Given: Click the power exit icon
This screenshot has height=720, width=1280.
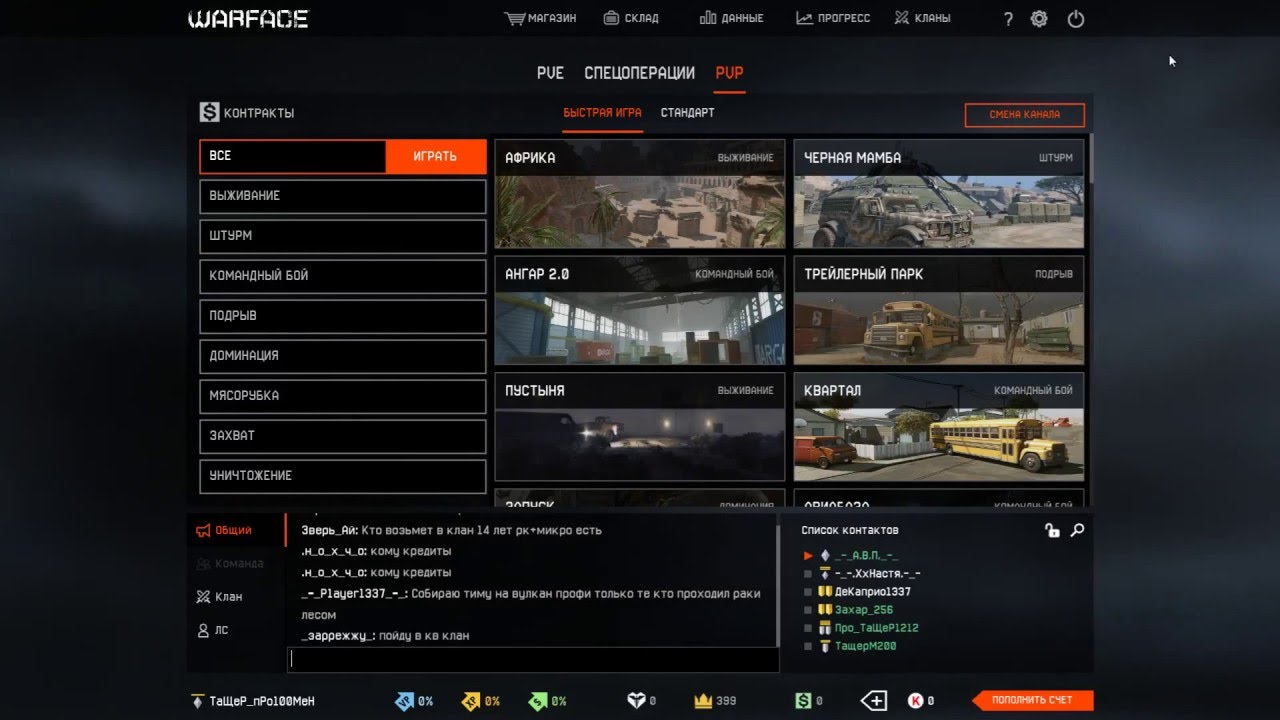Looking at the screenshot, I should 1076,19.
